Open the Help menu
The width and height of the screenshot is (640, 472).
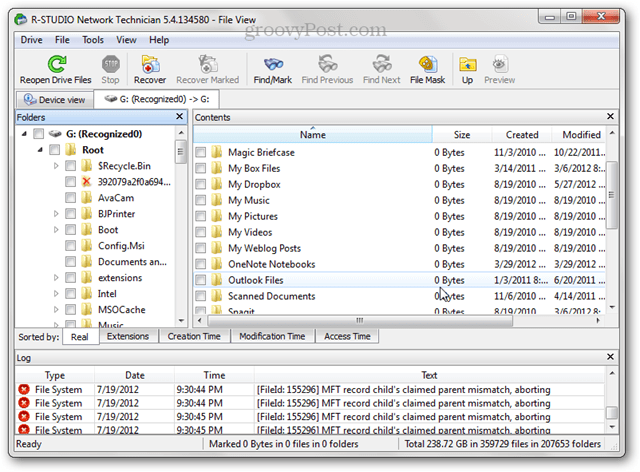[x=159, y=40]
